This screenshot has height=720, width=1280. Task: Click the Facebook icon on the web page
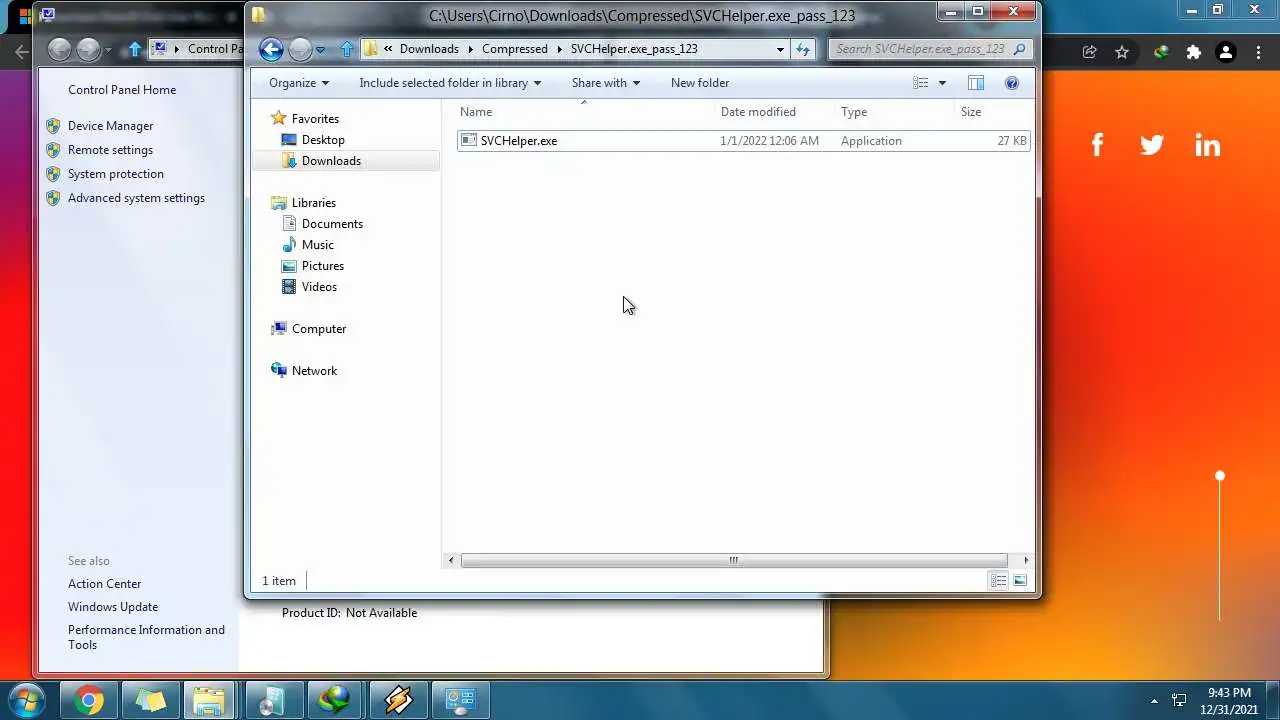coord(1097,146)
